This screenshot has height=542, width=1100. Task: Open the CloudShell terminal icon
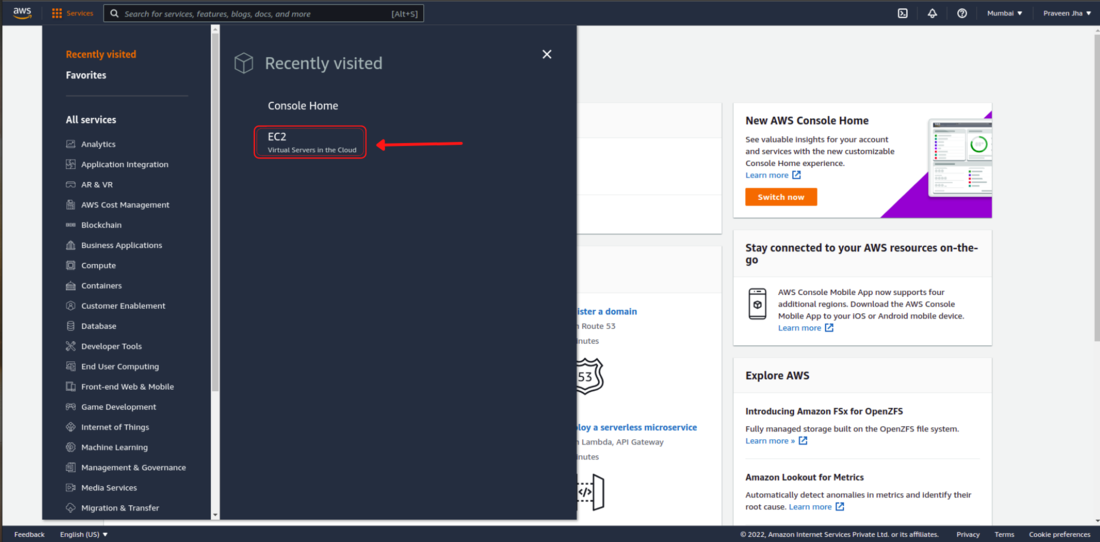(x=903, y=13)
